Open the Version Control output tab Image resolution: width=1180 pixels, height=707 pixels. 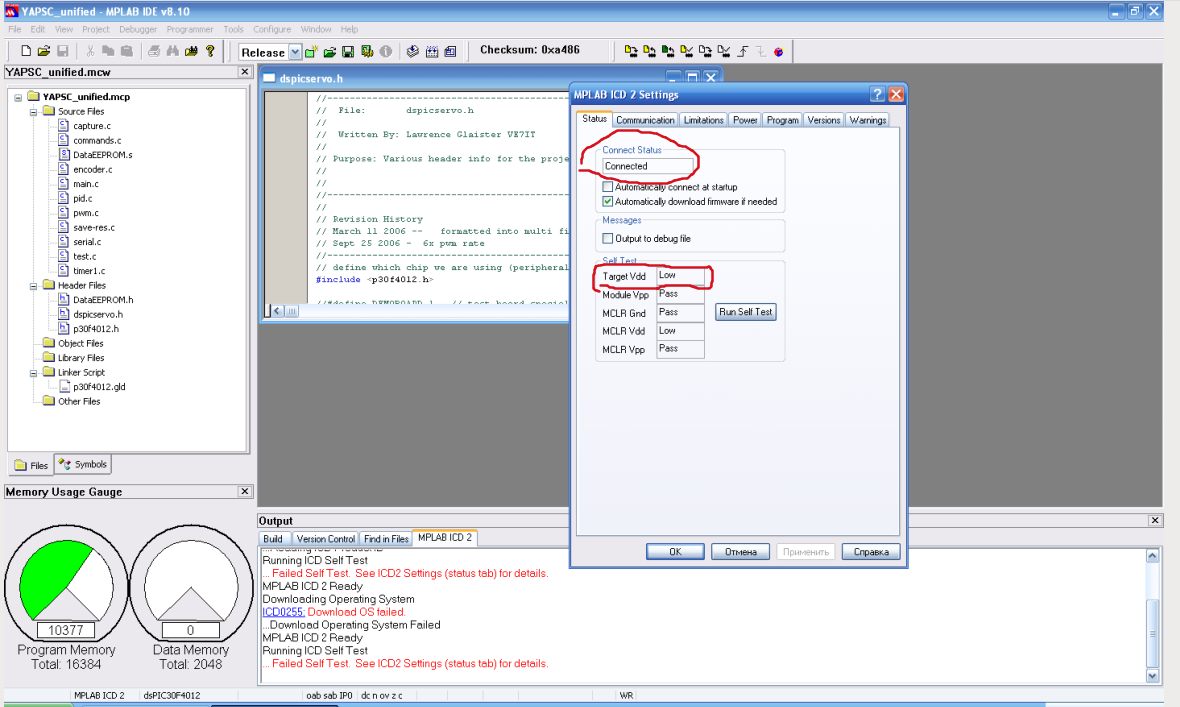(x=325, y=539)
